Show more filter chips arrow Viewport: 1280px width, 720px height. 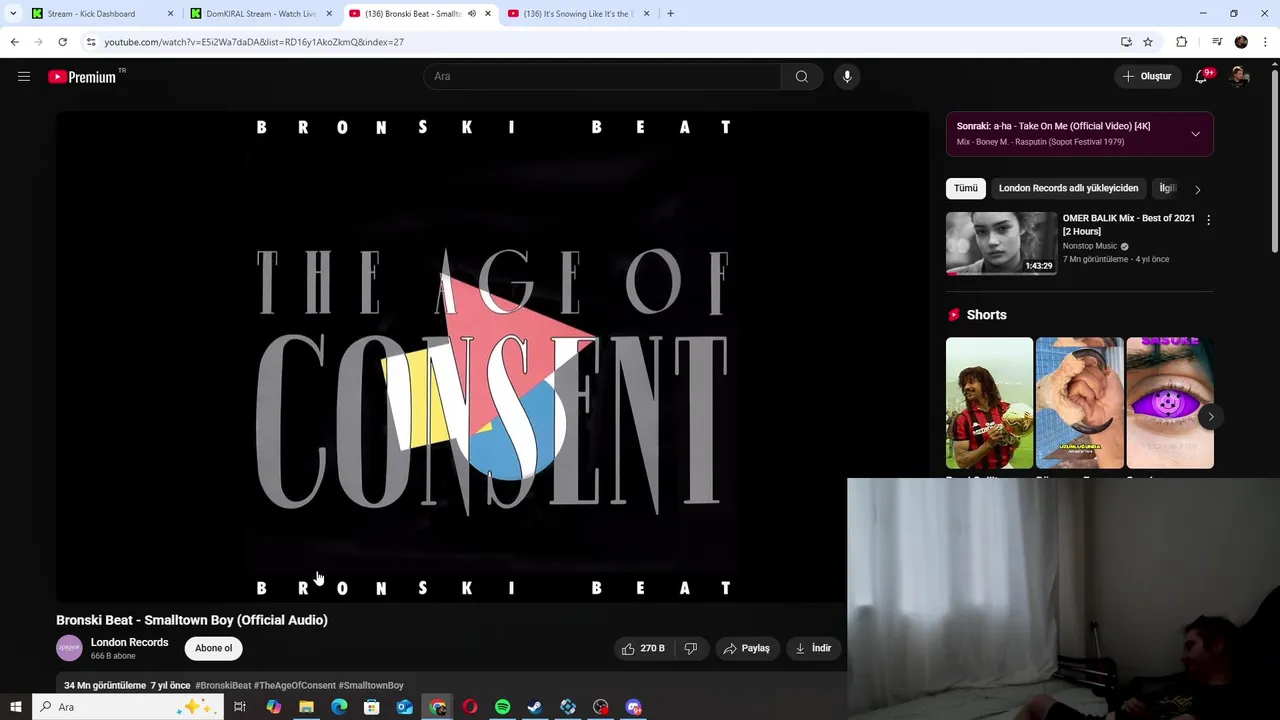point(1197,189)
